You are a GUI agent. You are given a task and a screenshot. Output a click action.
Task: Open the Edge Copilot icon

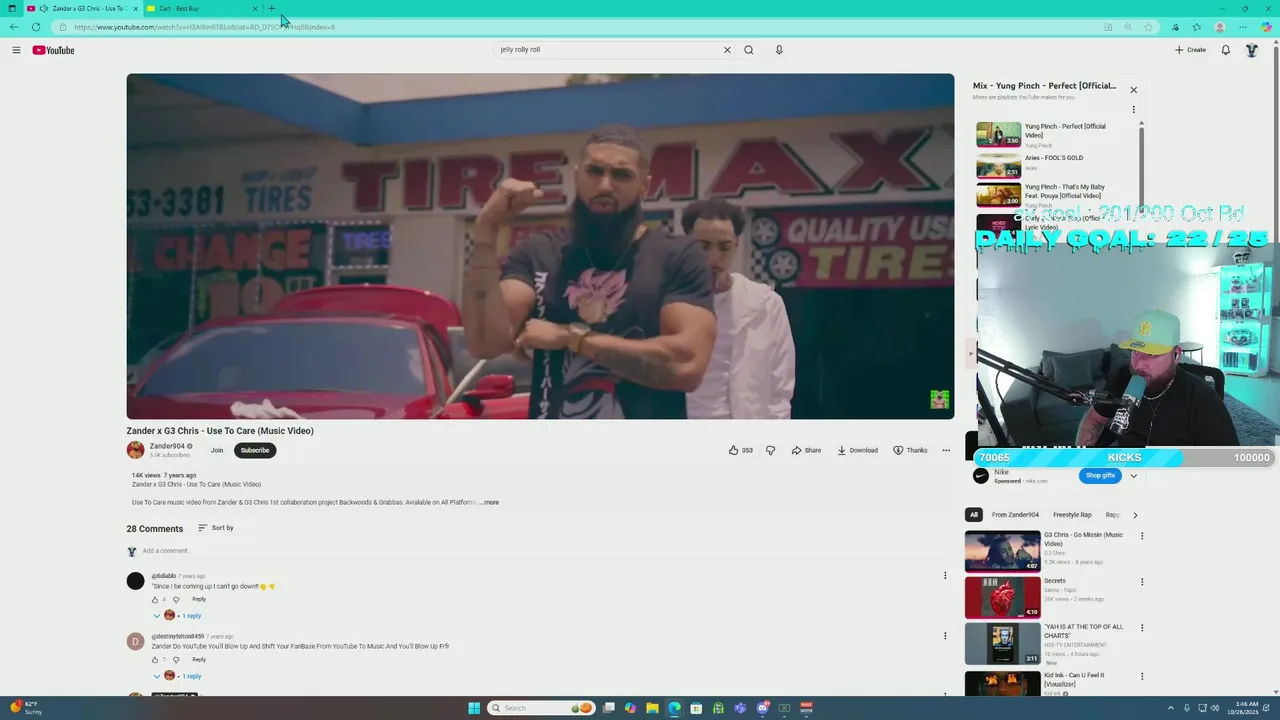(x=1266, y=27)
